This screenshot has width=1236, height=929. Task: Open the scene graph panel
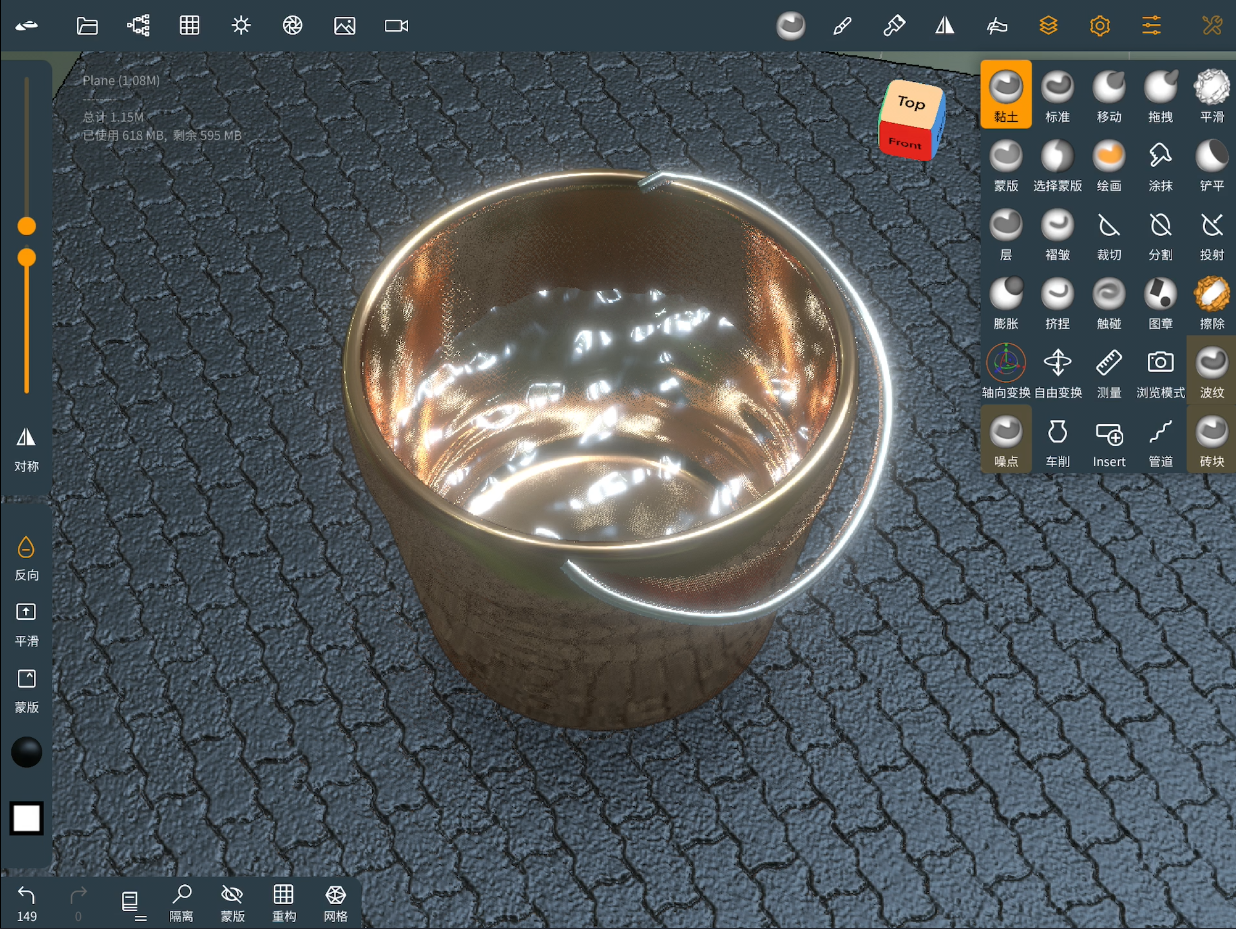tap(137, 25)
